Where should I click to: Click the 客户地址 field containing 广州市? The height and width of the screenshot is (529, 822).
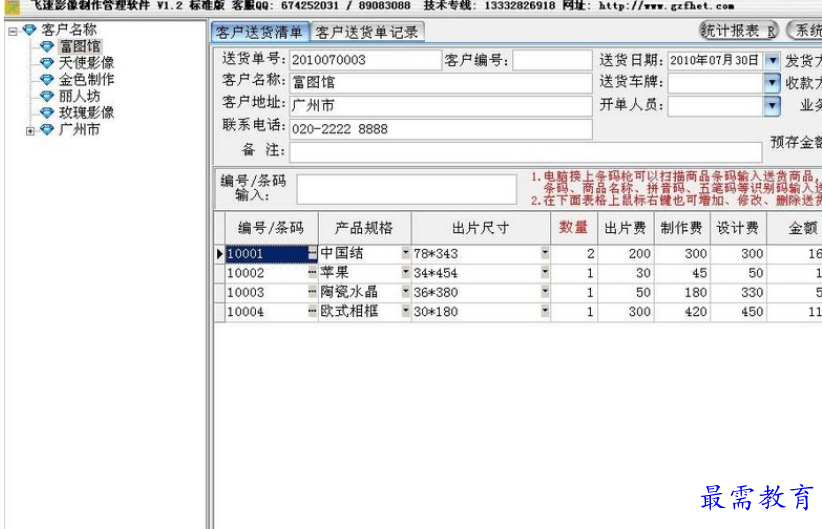pyautogui.click(x=441, y=106)
